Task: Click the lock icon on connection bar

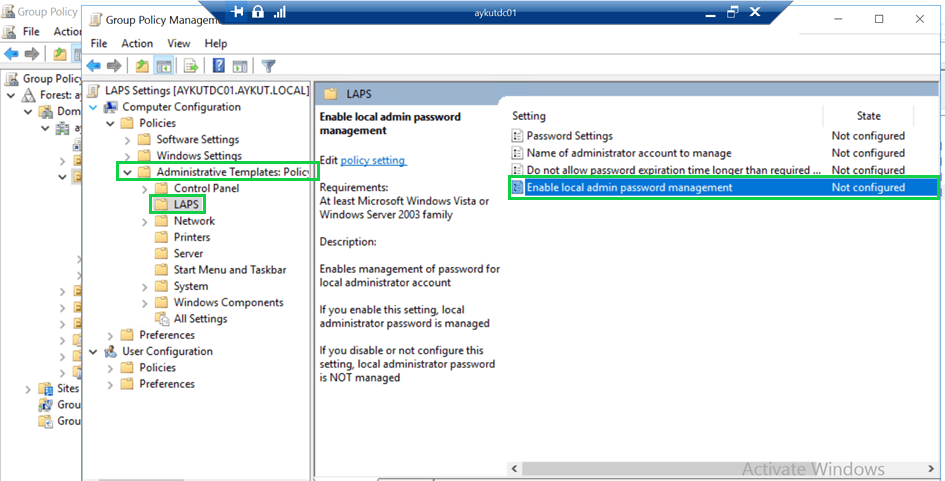Action: [258, 12]
